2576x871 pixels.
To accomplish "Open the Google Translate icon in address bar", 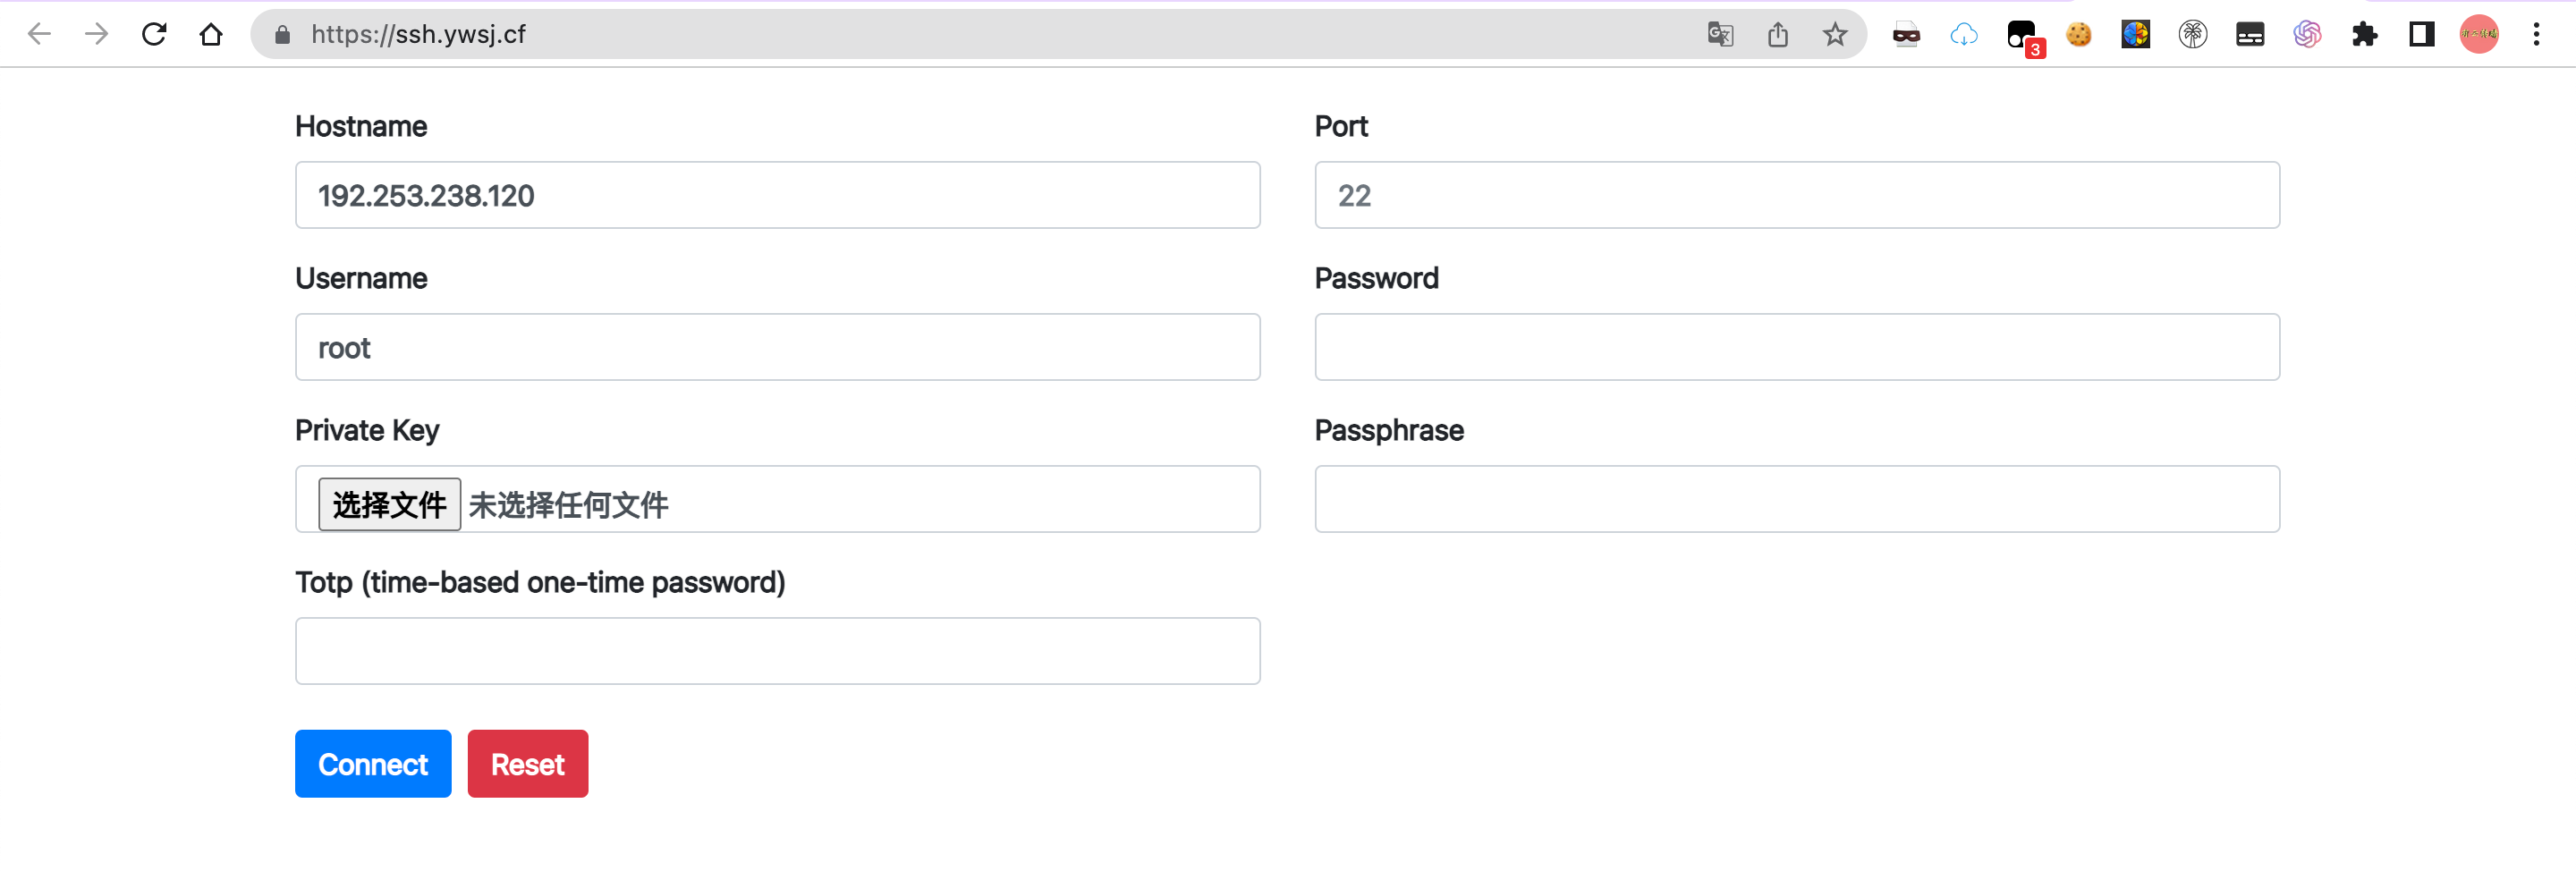I will pos(1720,34).
